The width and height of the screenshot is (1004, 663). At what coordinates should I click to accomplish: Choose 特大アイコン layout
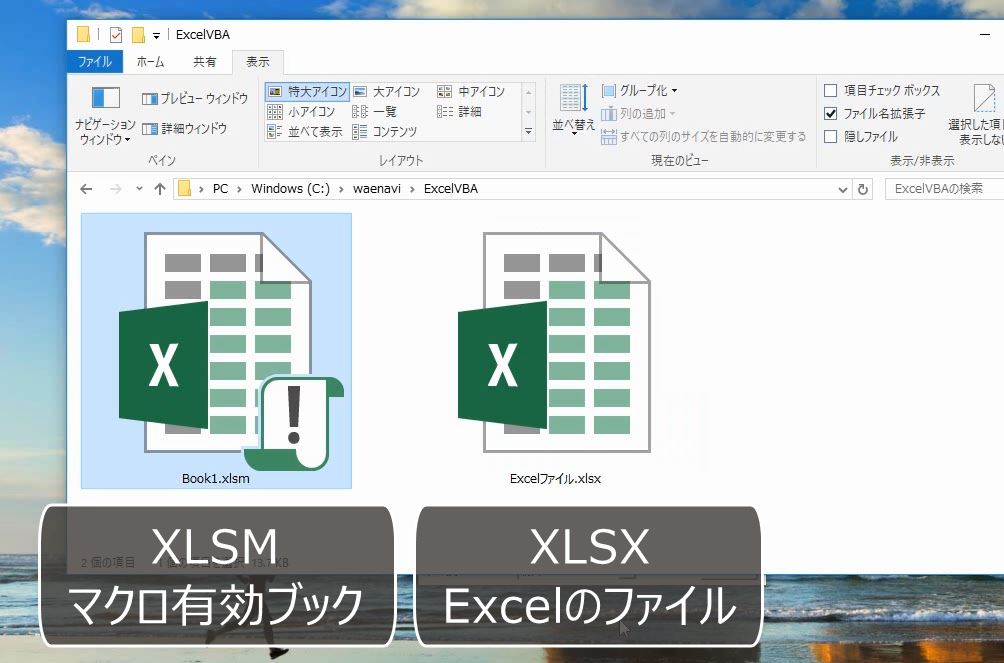(x=307, y=92)
